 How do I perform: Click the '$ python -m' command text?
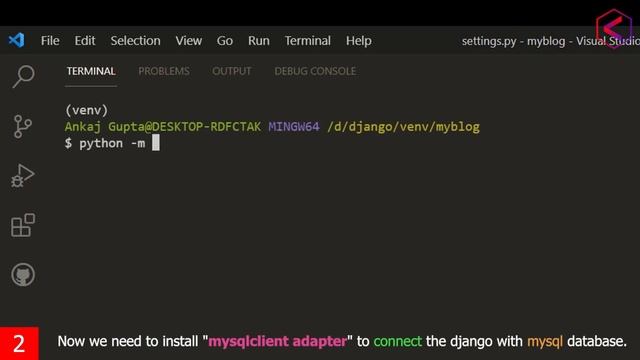[x=105, y=143]
